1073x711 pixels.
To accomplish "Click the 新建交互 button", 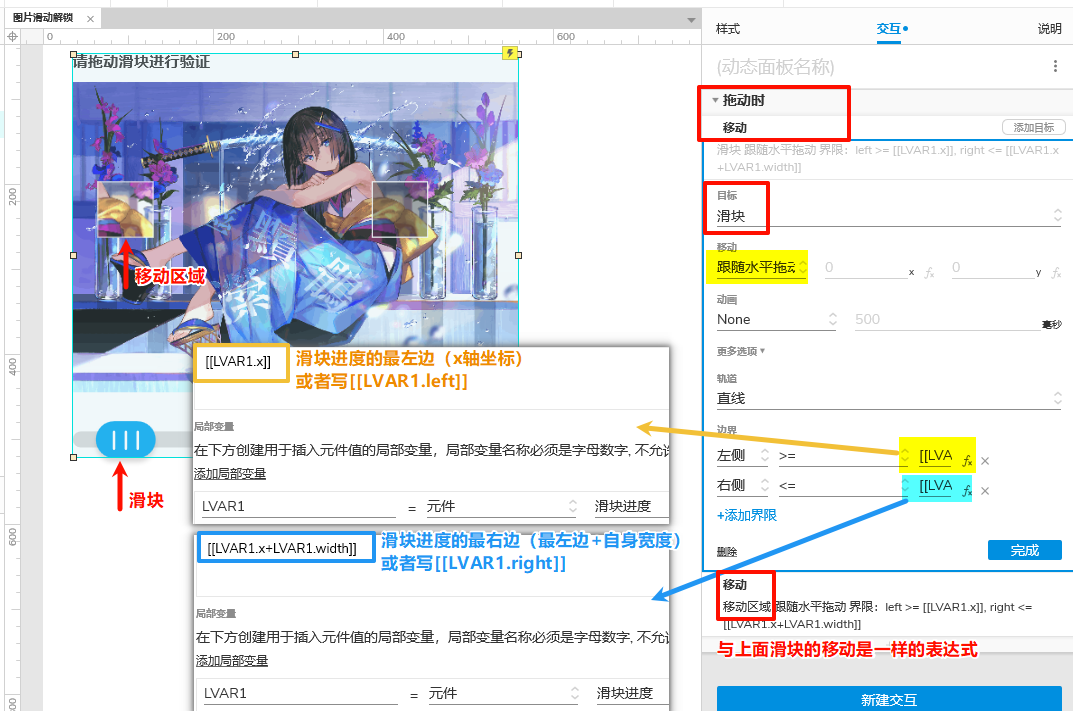I will (x=889, y=699).
